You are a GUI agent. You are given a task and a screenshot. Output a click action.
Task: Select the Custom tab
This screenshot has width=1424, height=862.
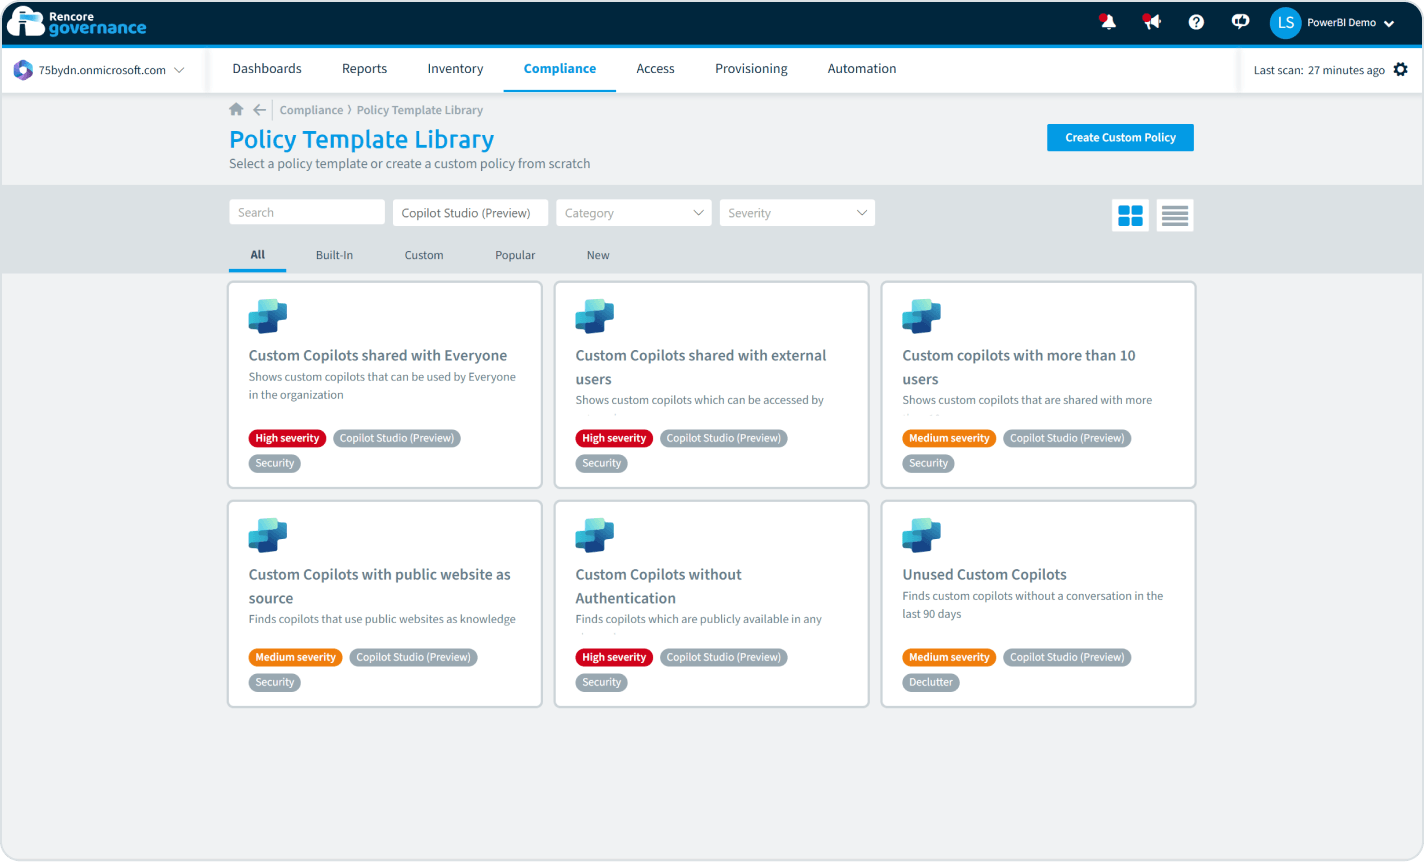tap(424, 255)
